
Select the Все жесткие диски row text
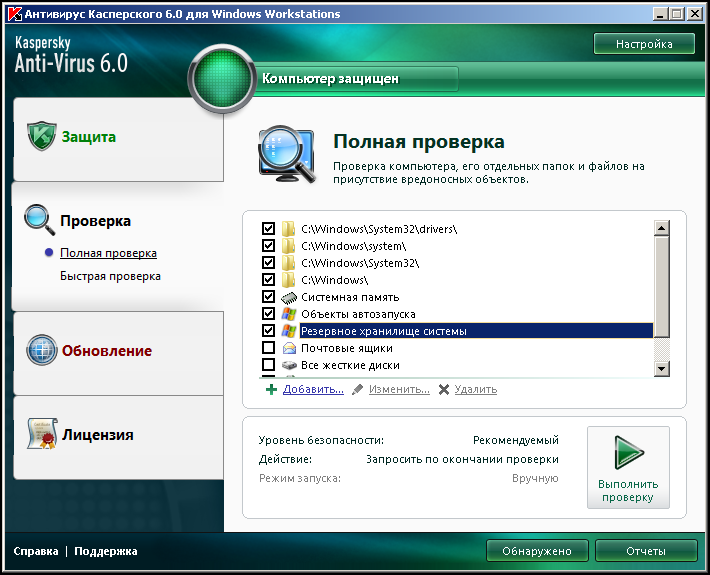coord(350,365)
